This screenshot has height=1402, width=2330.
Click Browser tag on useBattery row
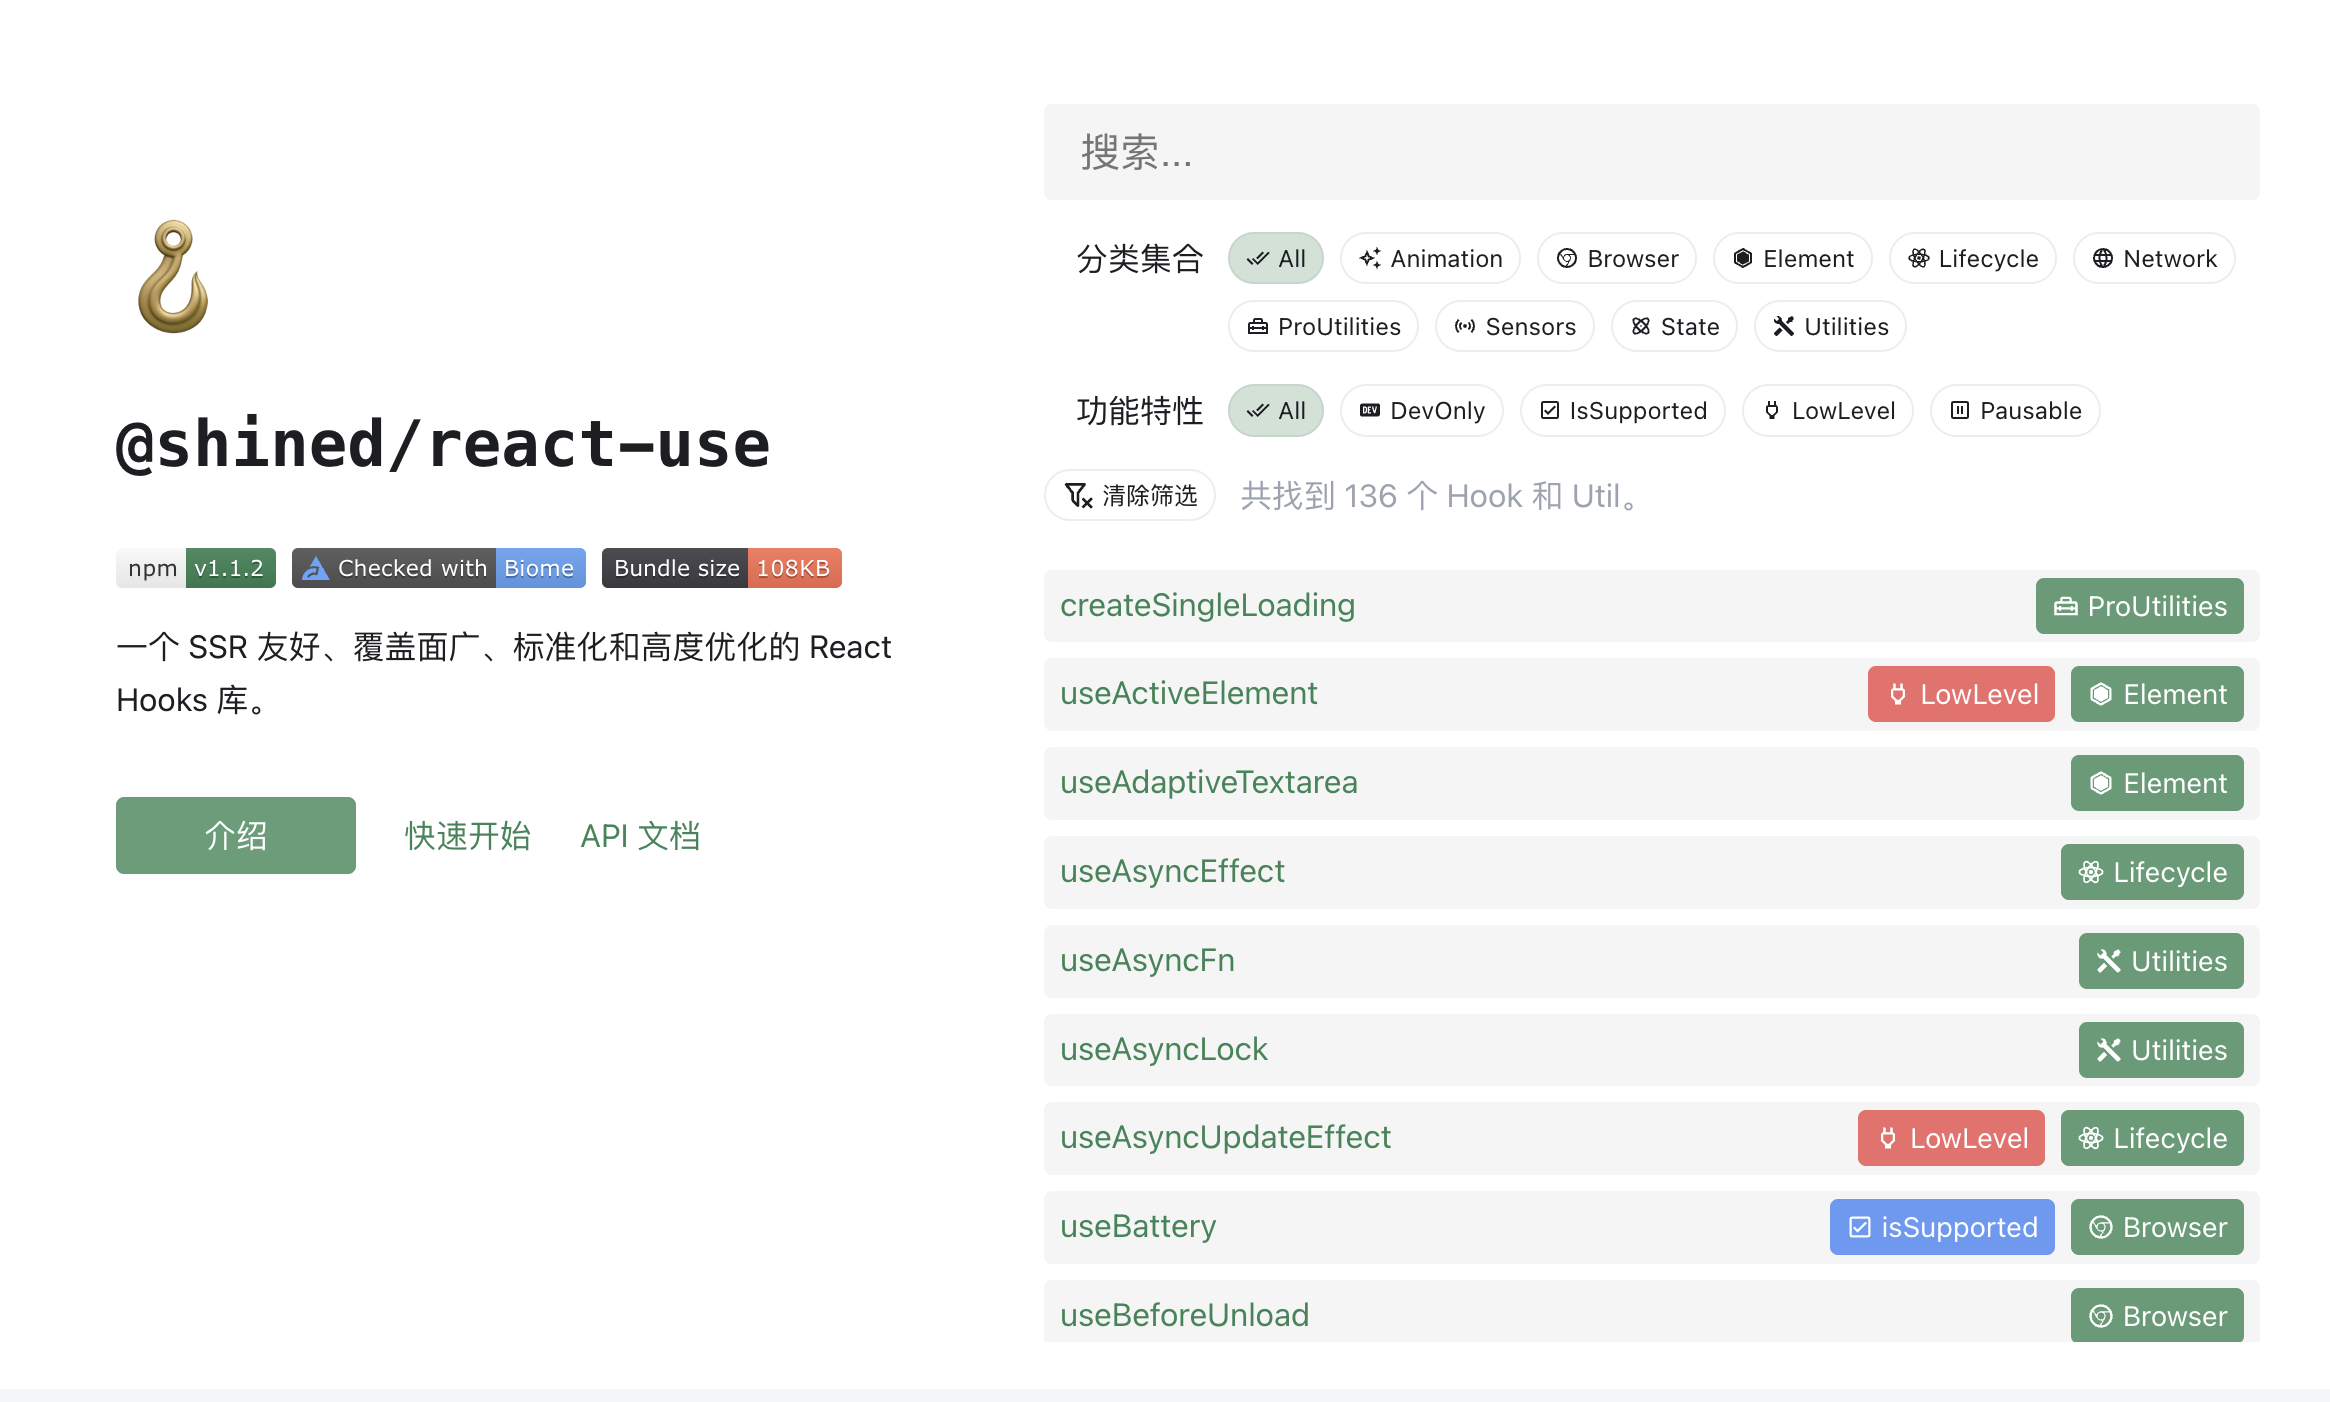(x=2157, y=1227)
